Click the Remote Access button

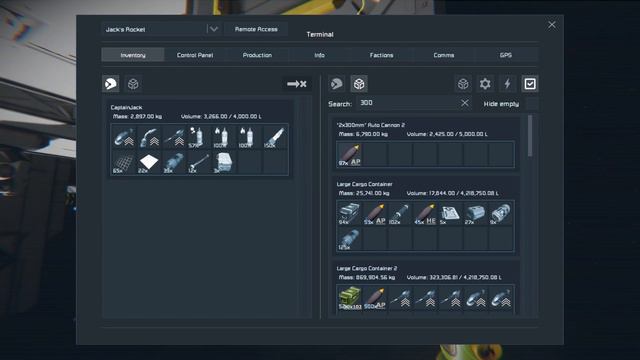256,29
